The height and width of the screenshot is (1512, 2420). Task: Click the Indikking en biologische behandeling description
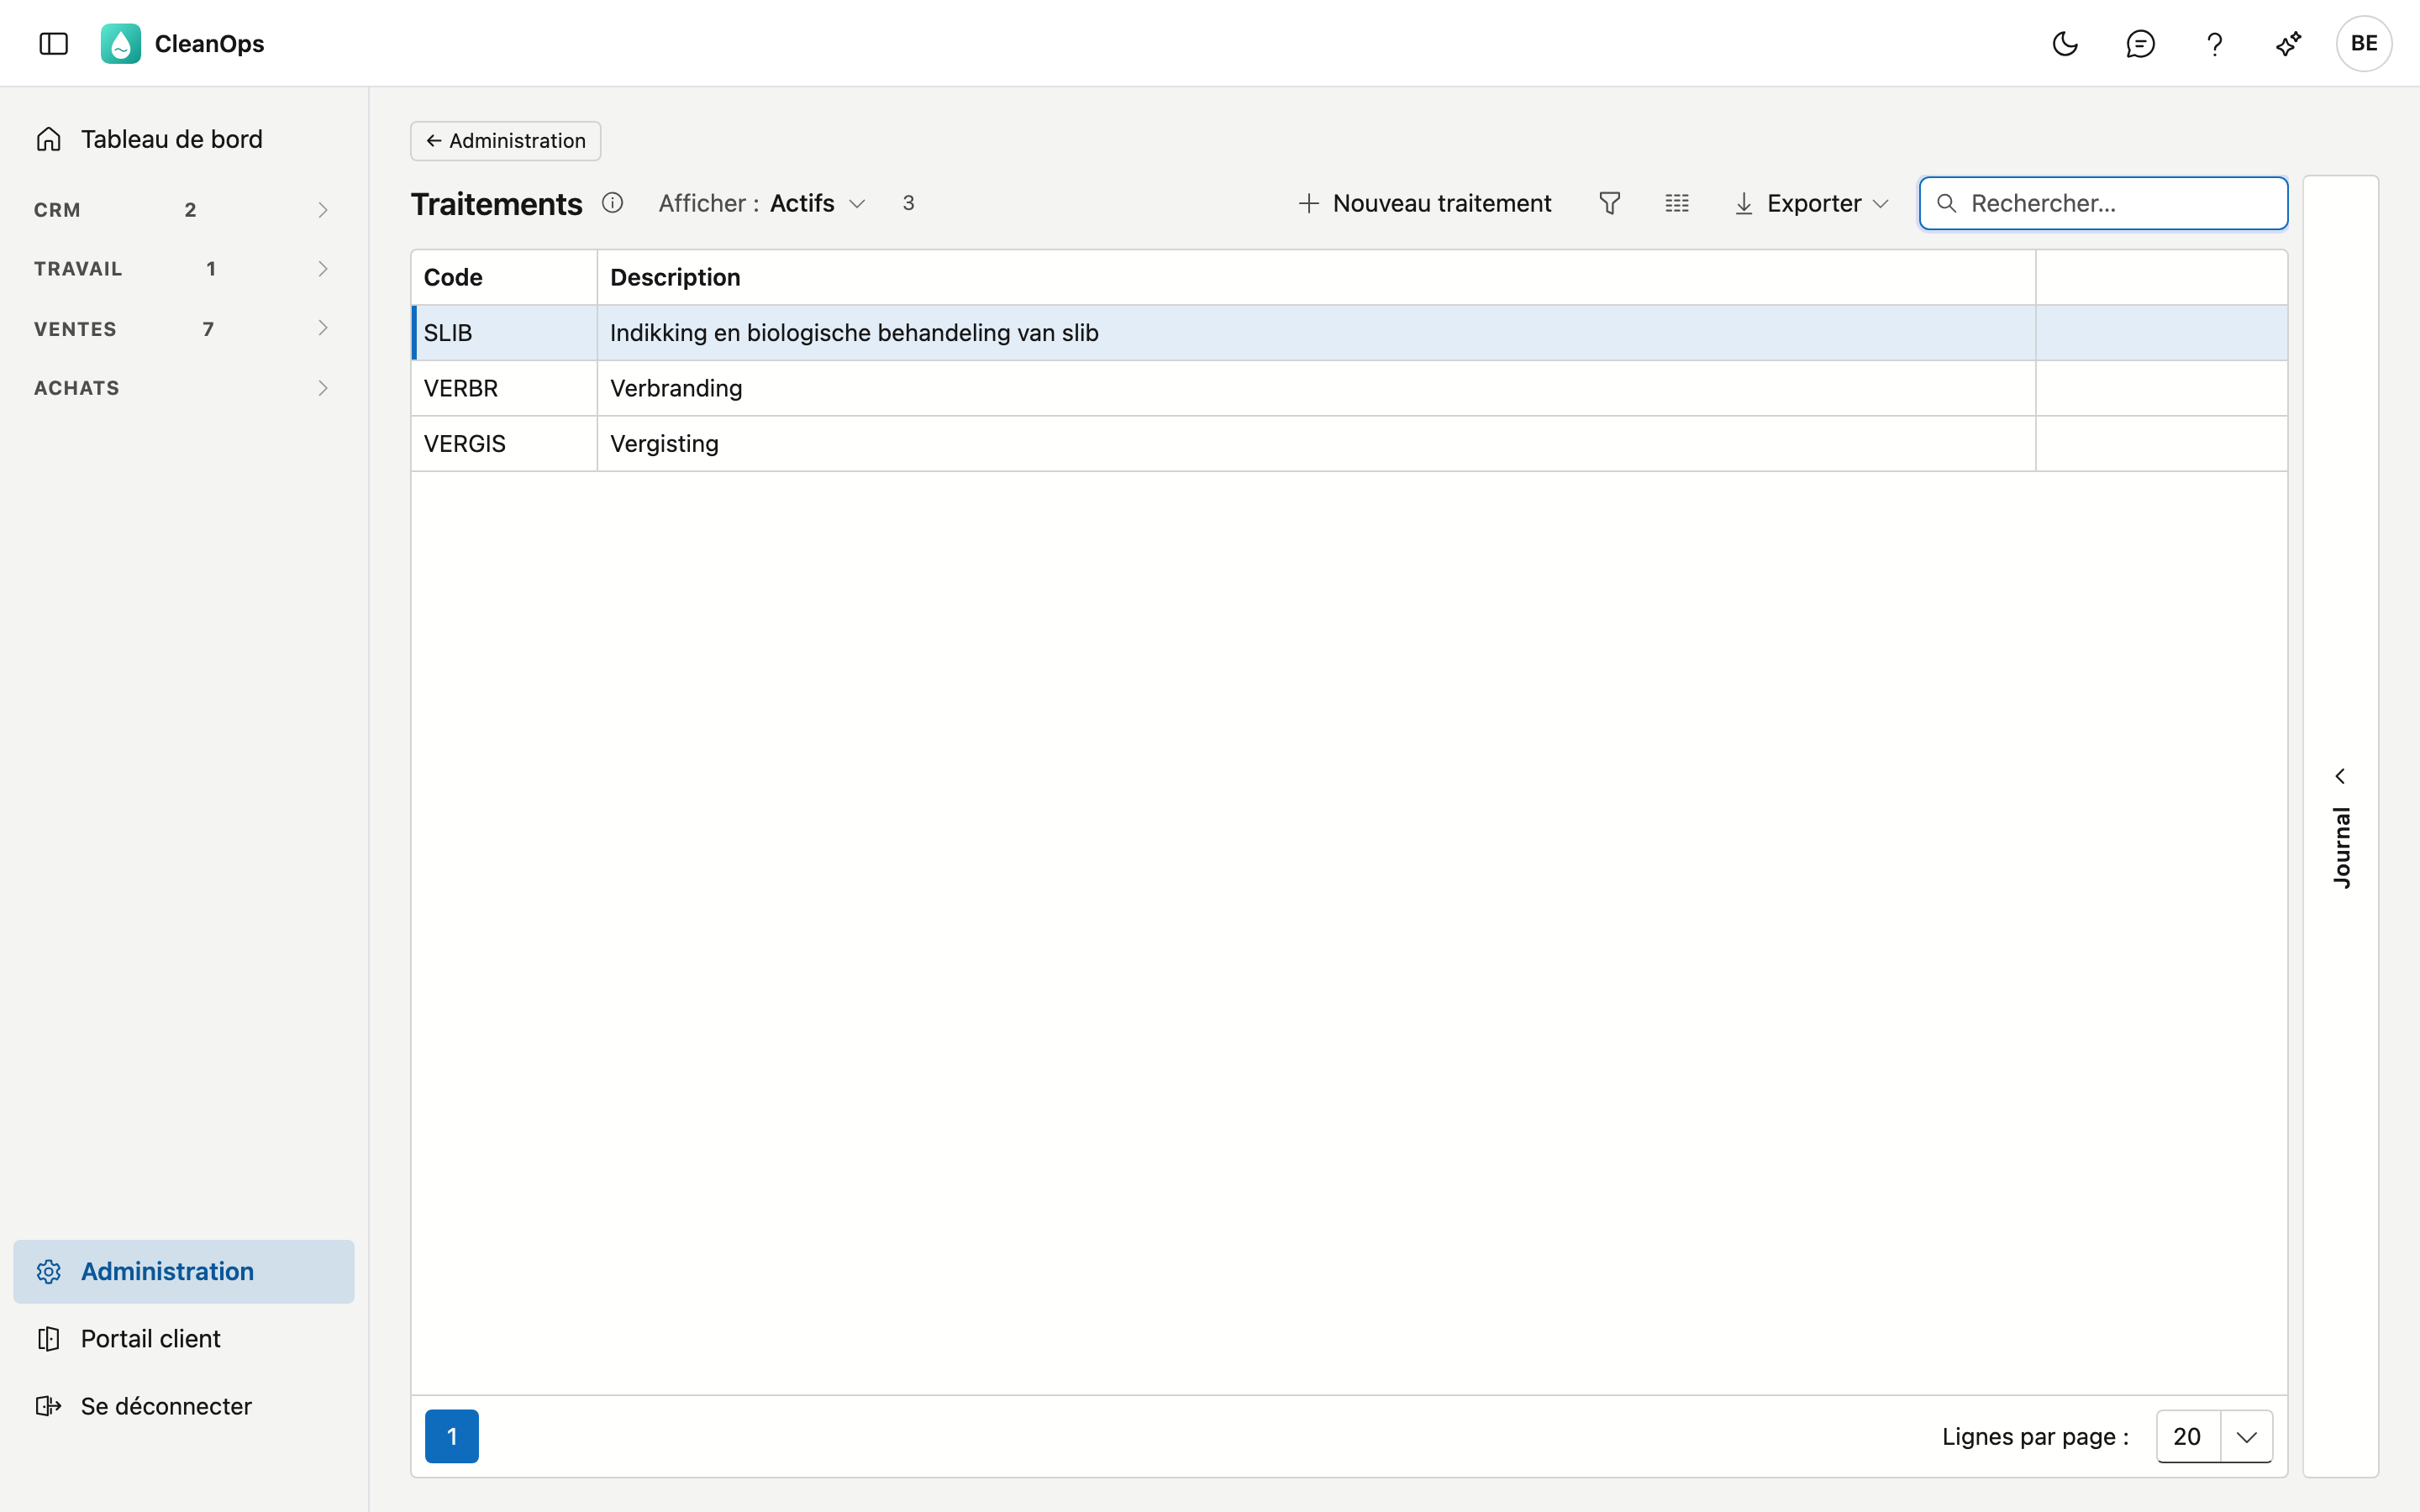point(1316,332)
